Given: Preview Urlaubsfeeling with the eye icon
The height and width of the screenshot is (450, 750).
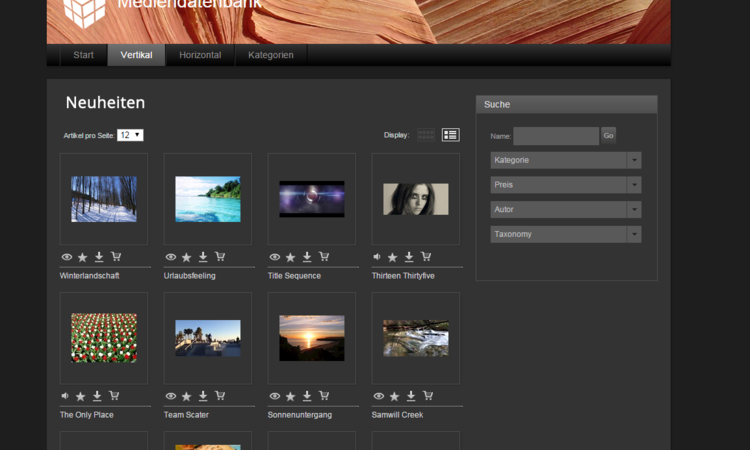Looking at the screenshot, I should [171, 257].
